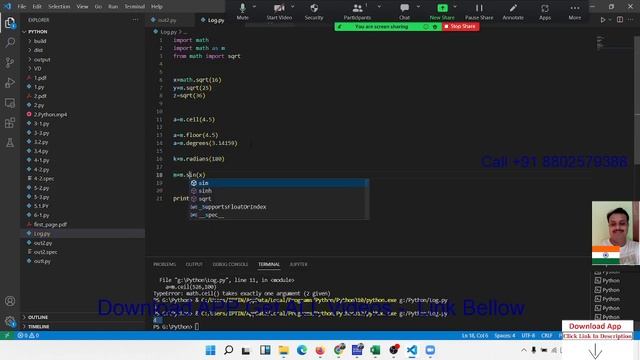The width and height of the screenshot is (640, 360).
Task: Pause Share in Zoom toolbar
Action: click(479, 11)
